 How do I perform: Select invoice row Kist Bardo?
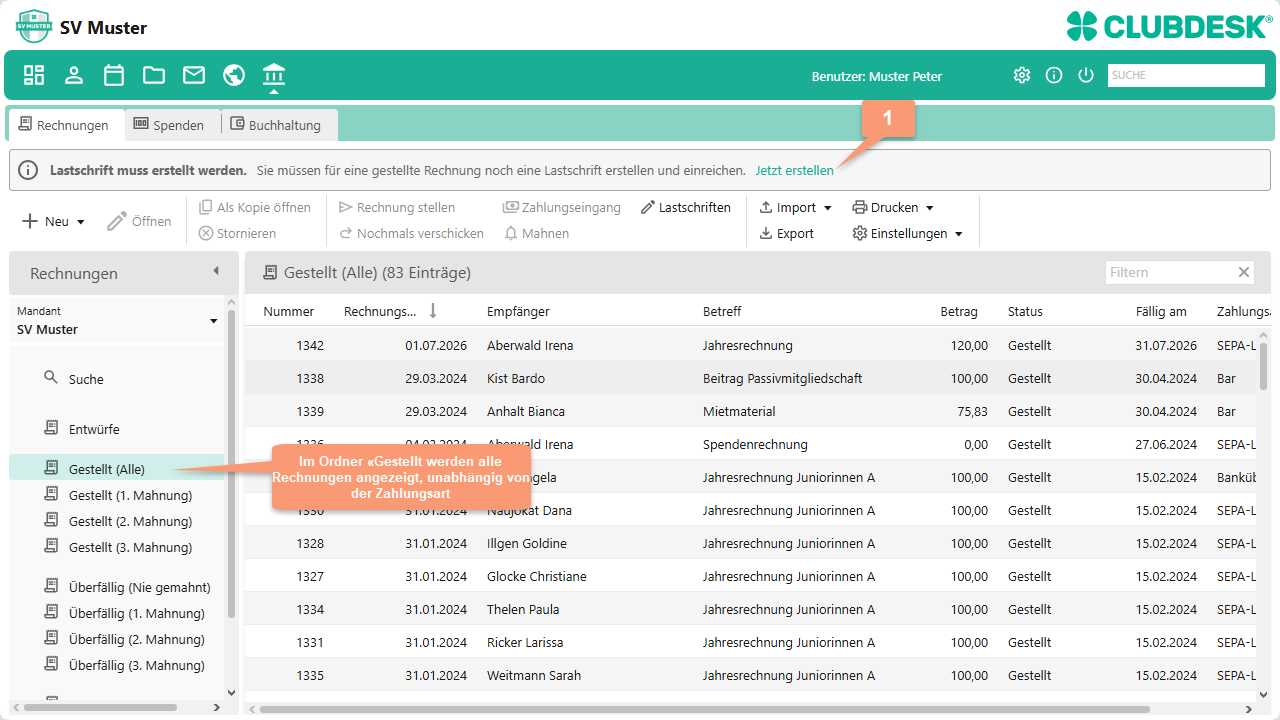point(751,378)
